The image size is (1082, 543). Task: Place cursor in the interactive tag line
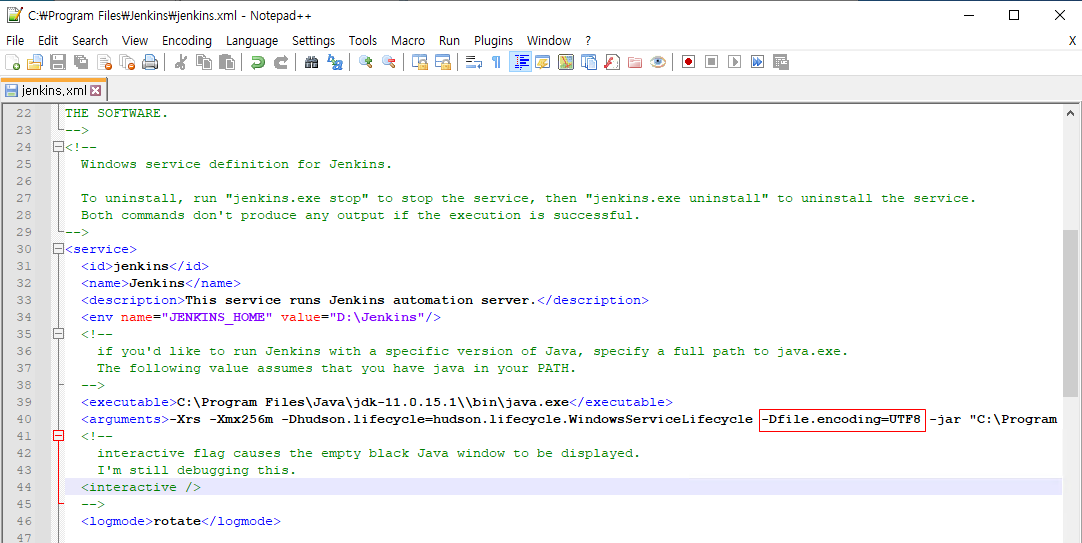(141, 487)
